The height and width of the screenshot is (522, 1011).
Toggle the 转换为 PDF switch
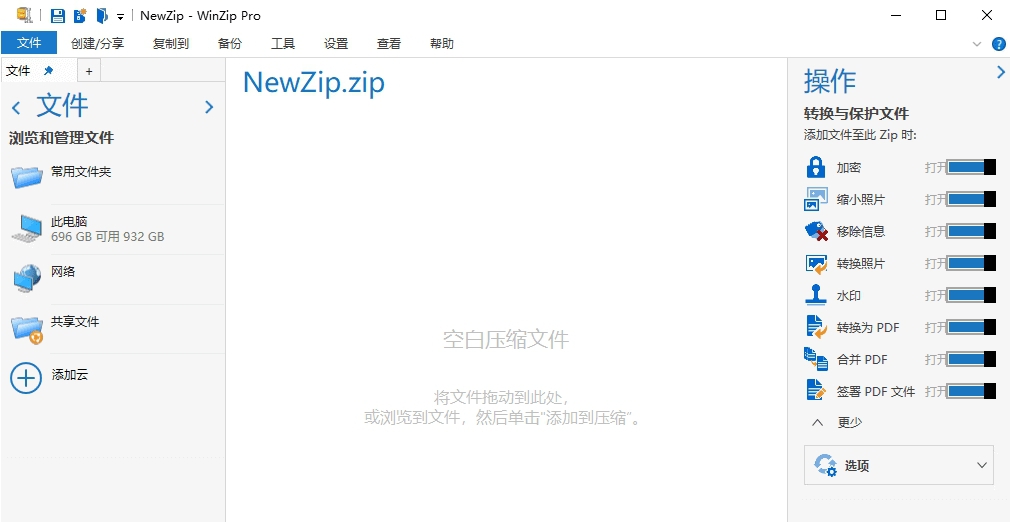[971, 327]
